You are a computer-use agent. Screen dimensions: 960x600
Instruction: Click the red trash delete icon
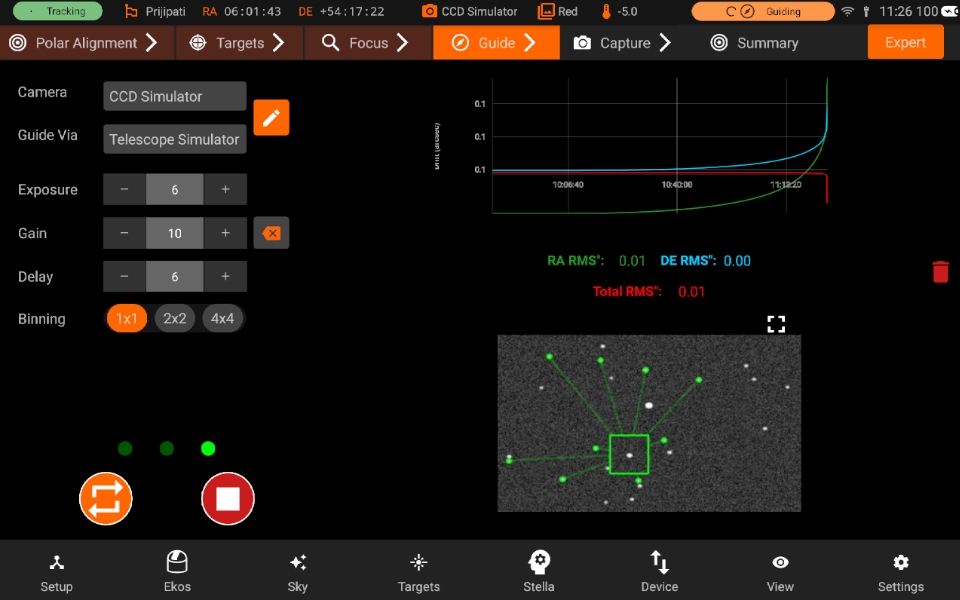[940, 272]
